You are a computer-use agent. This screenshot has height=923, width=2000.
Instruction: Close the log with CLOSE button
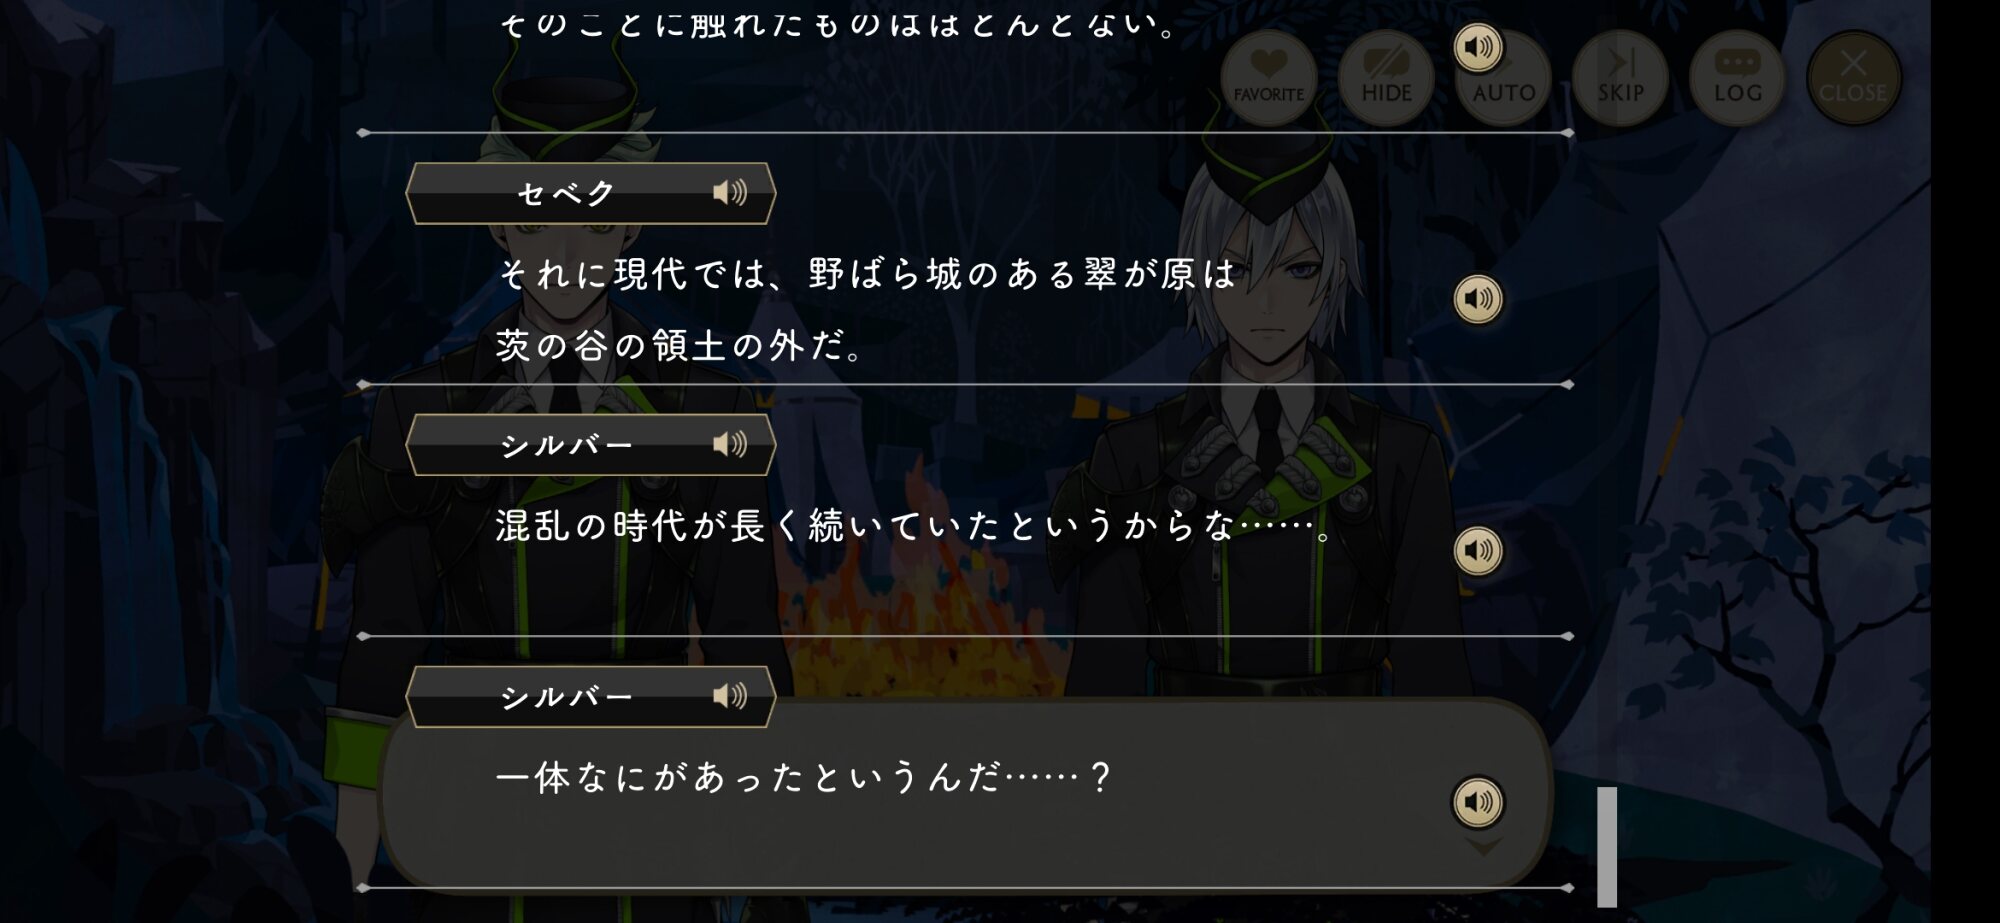point(1854,78)
